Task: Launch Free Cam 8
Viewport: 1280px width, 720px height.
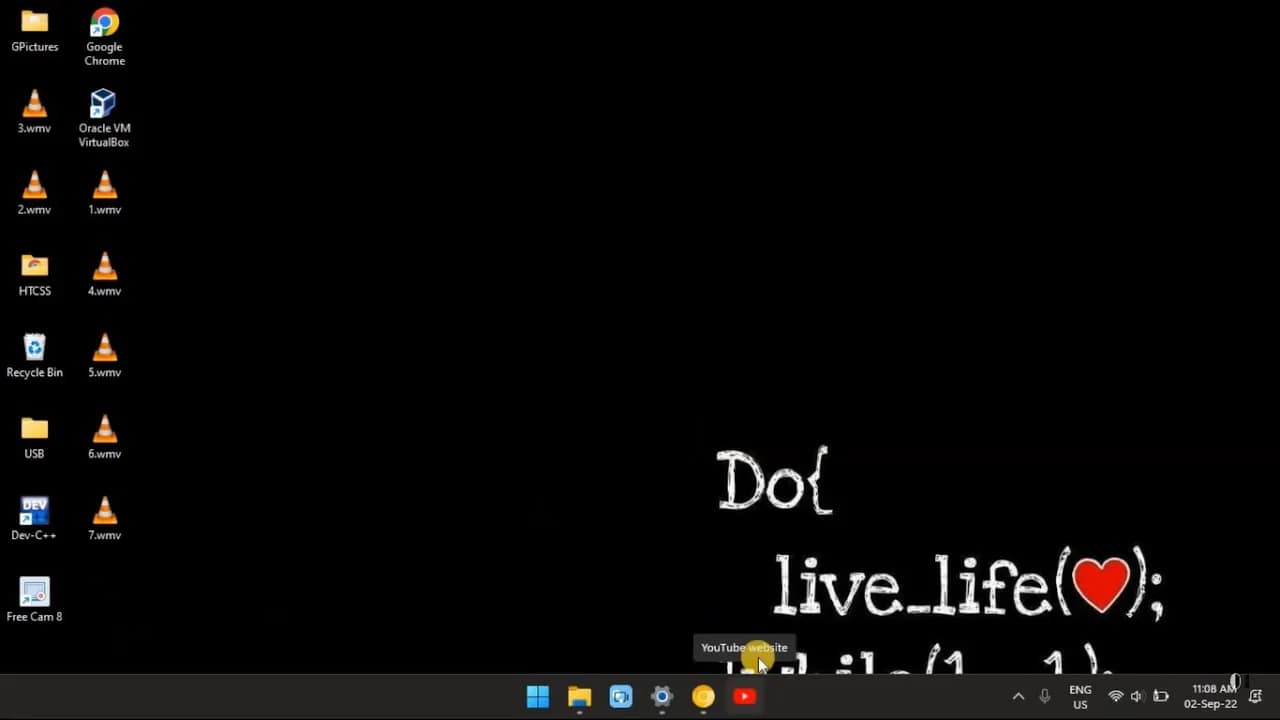Action: coord(34,591)
